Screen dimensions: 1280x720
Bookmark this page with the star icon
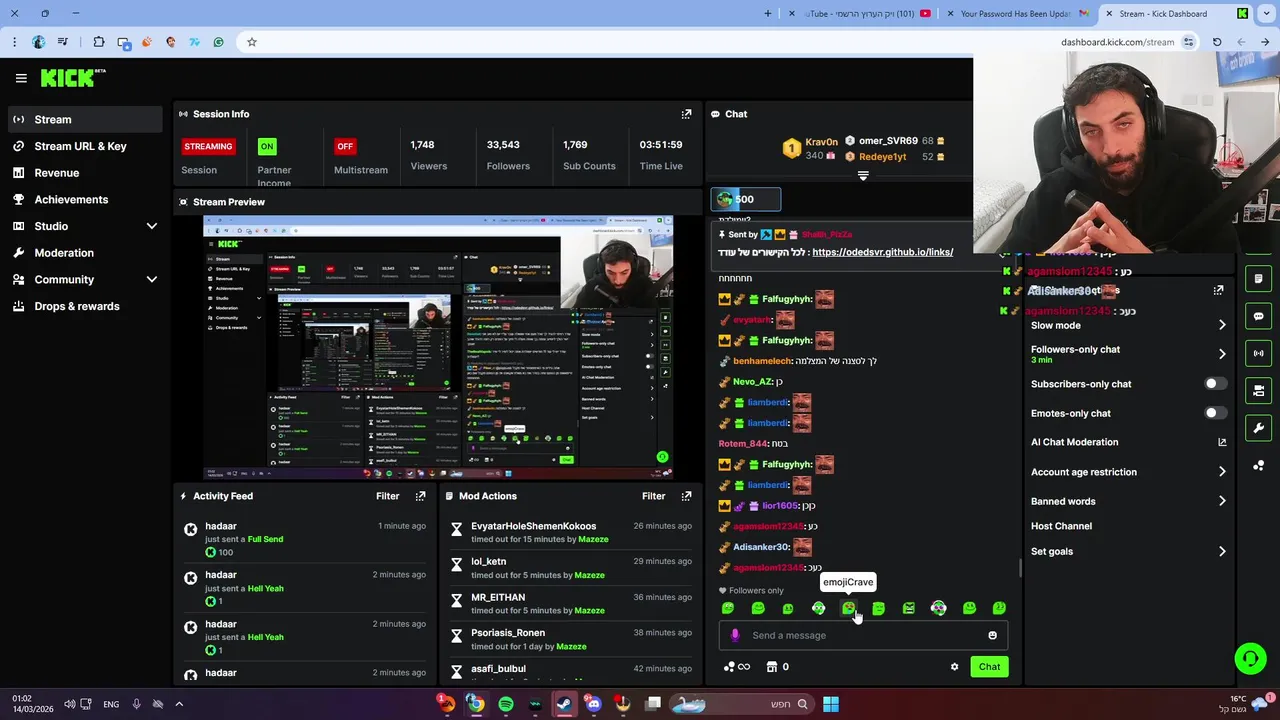point(252,42)
